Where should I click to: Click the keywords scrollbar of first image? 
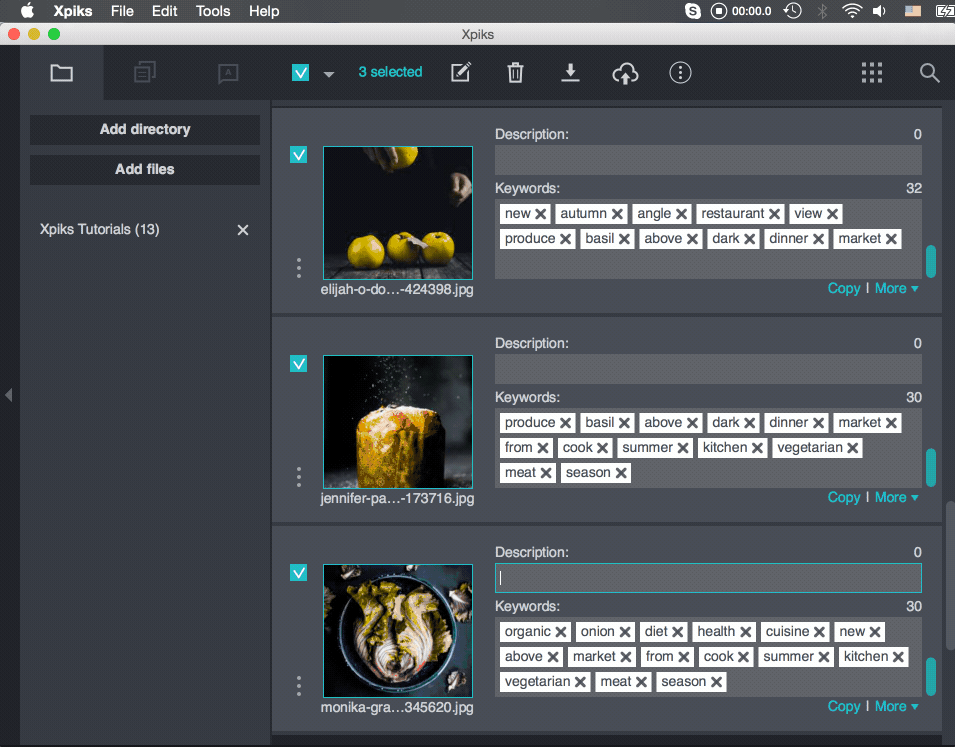931,260
